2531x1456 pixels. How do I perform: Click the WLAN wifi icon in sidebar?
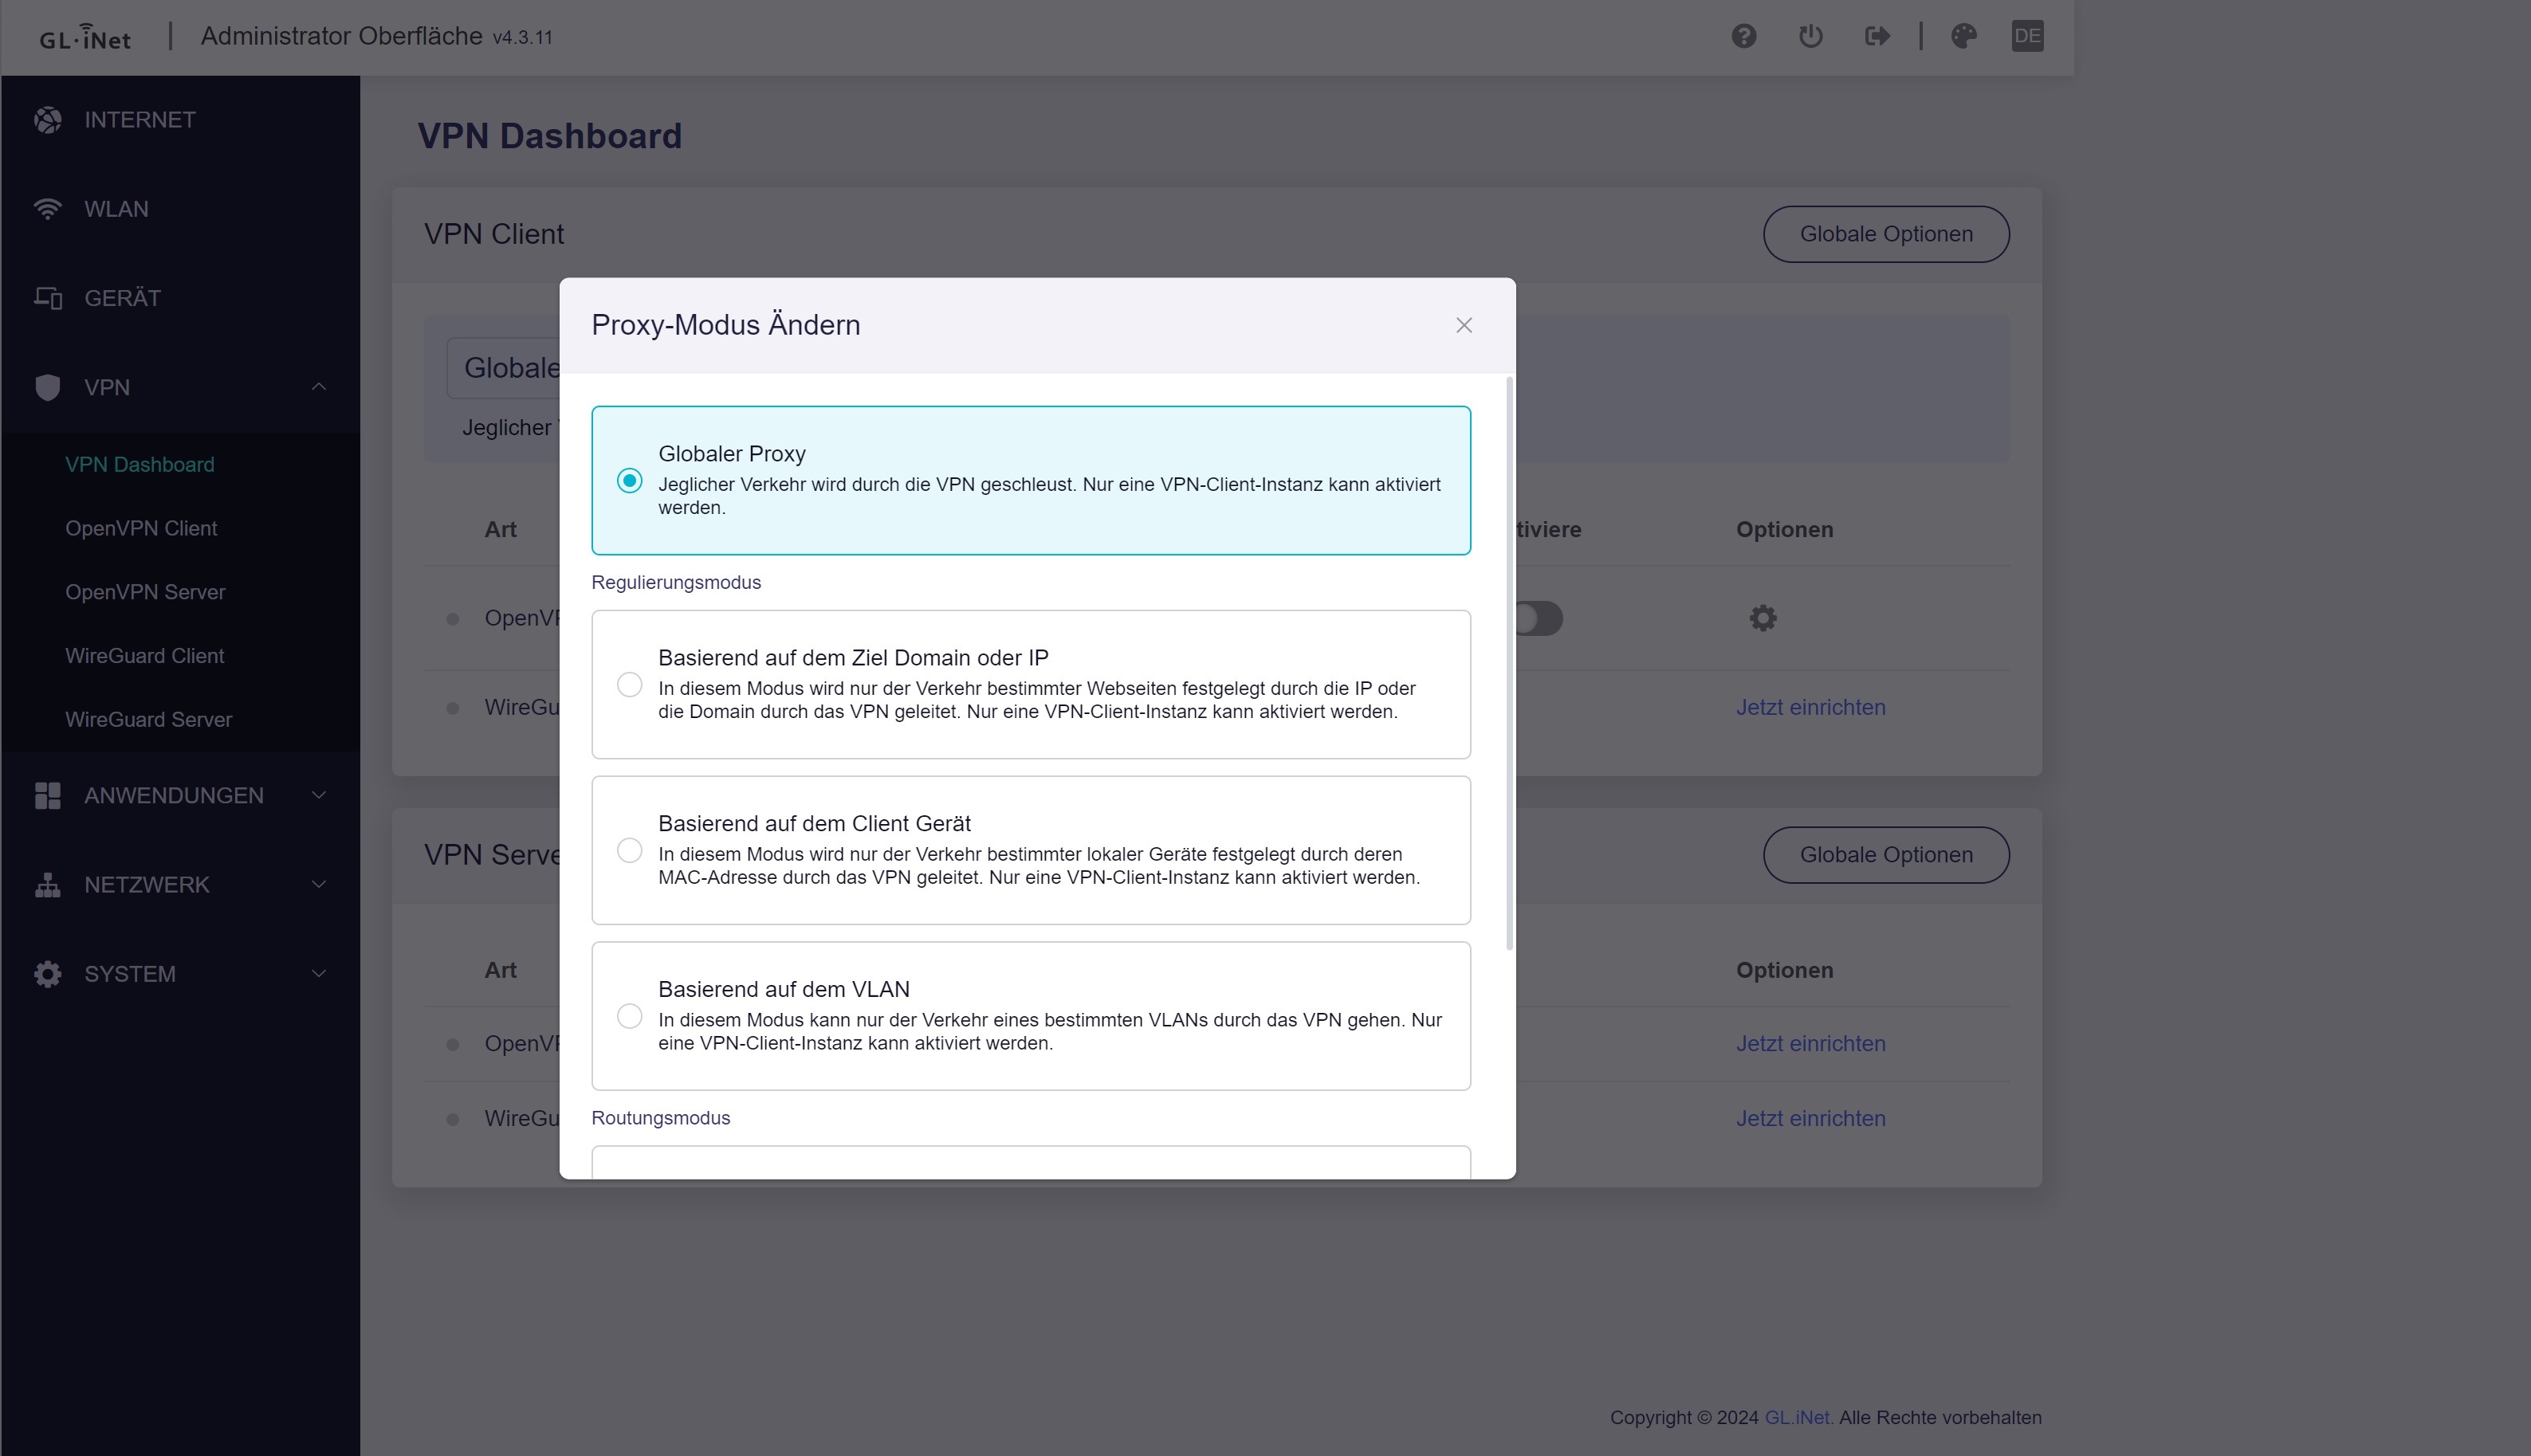pyautogui.click(x=47, y=209)
